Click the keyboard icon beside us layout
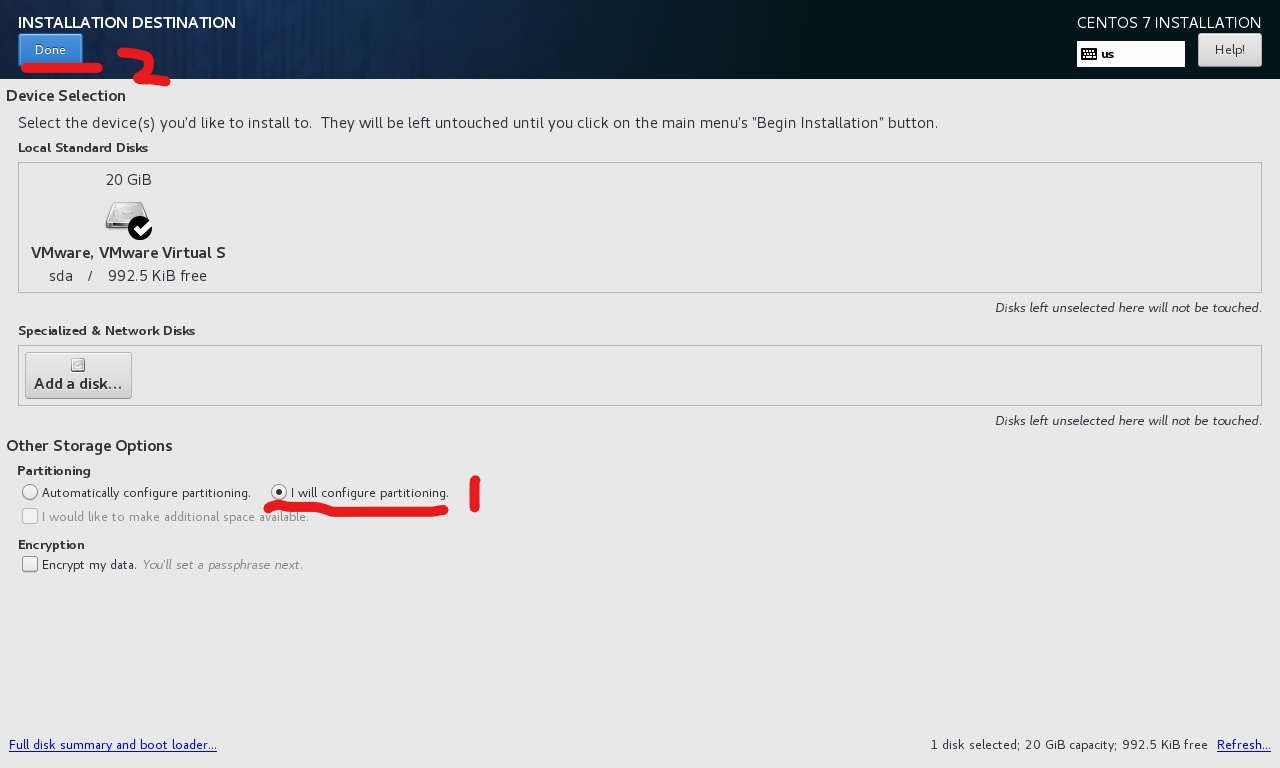 (x=1089, y=54)
